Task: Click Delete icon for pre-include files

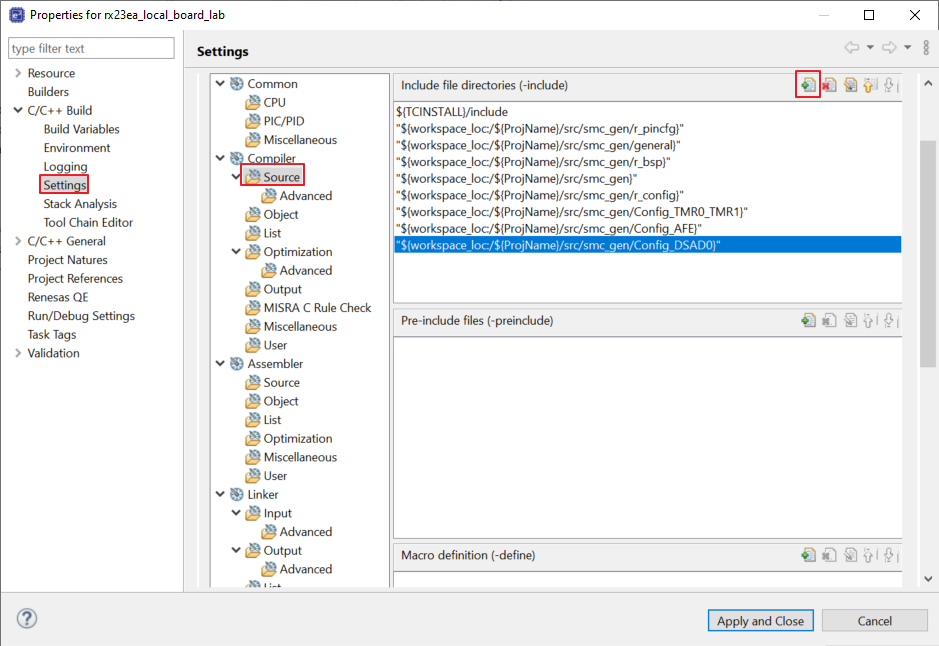Action: 829,320
